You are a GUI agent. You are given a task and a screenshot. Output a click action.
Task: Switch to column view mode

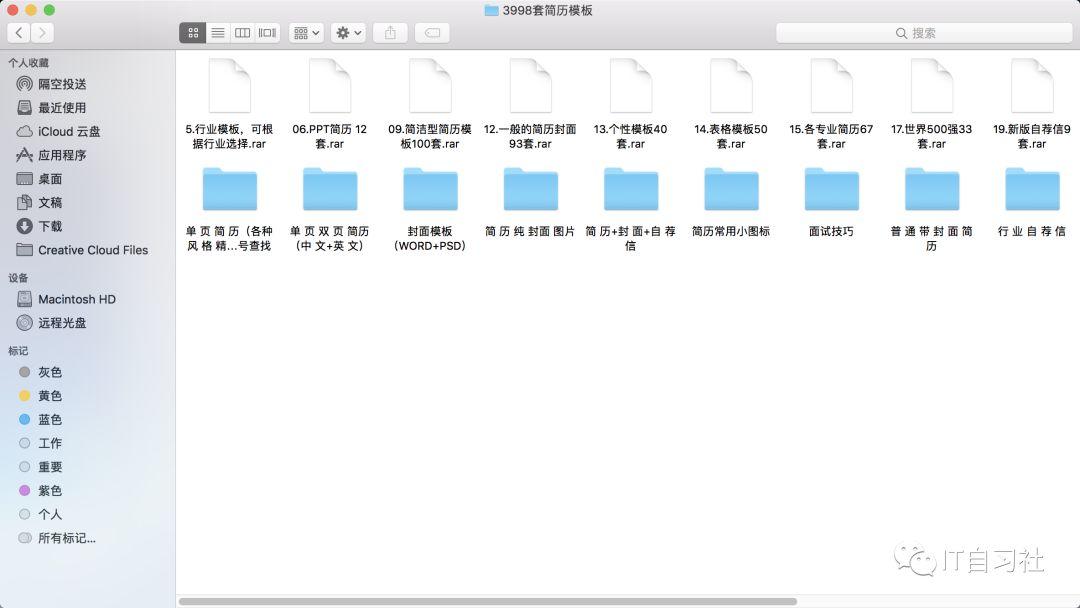coord(242,32)
